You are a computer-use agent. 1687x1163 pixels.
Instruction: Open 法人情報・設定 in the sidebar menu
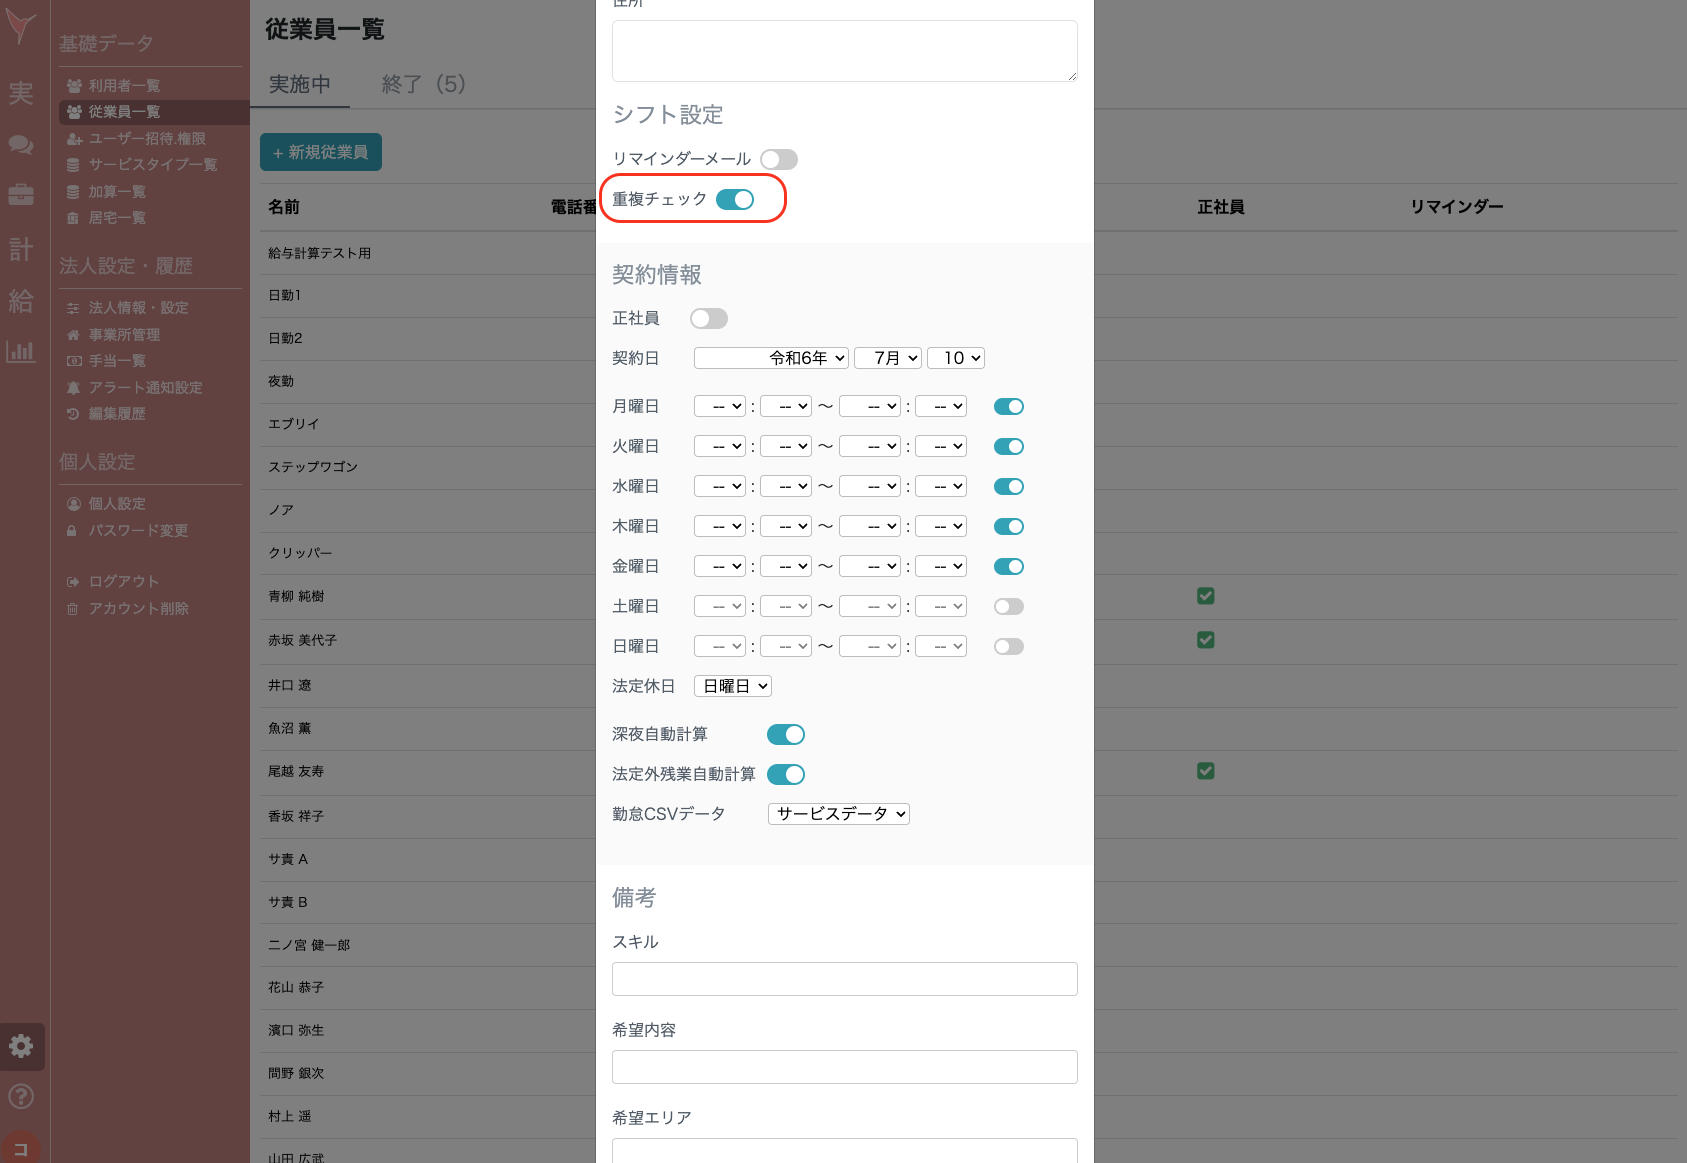click(x=138, y=308)
